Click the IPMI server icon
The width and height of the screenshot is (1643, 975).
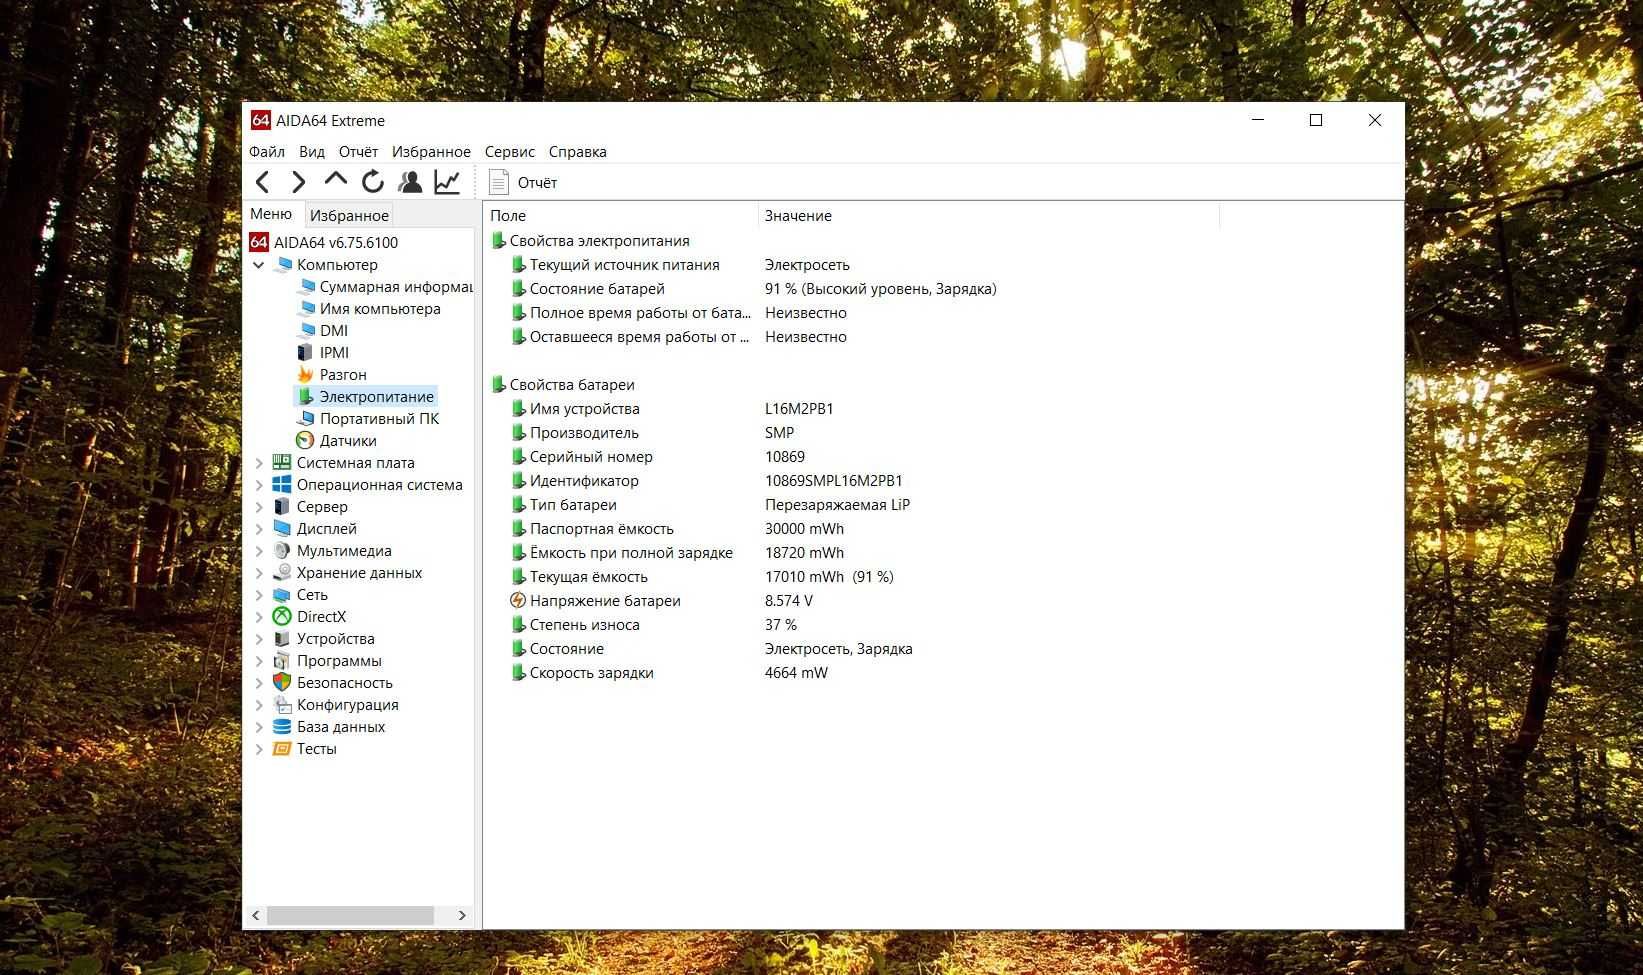pyautogui.click(x=305, y=352)
